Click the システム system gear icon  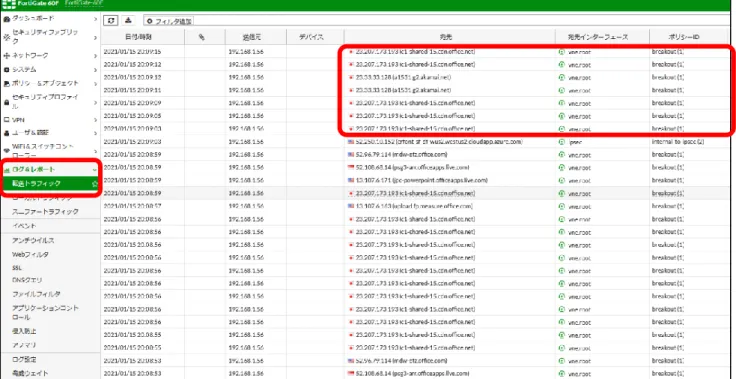pyautogui.click(x=7, y=70)
